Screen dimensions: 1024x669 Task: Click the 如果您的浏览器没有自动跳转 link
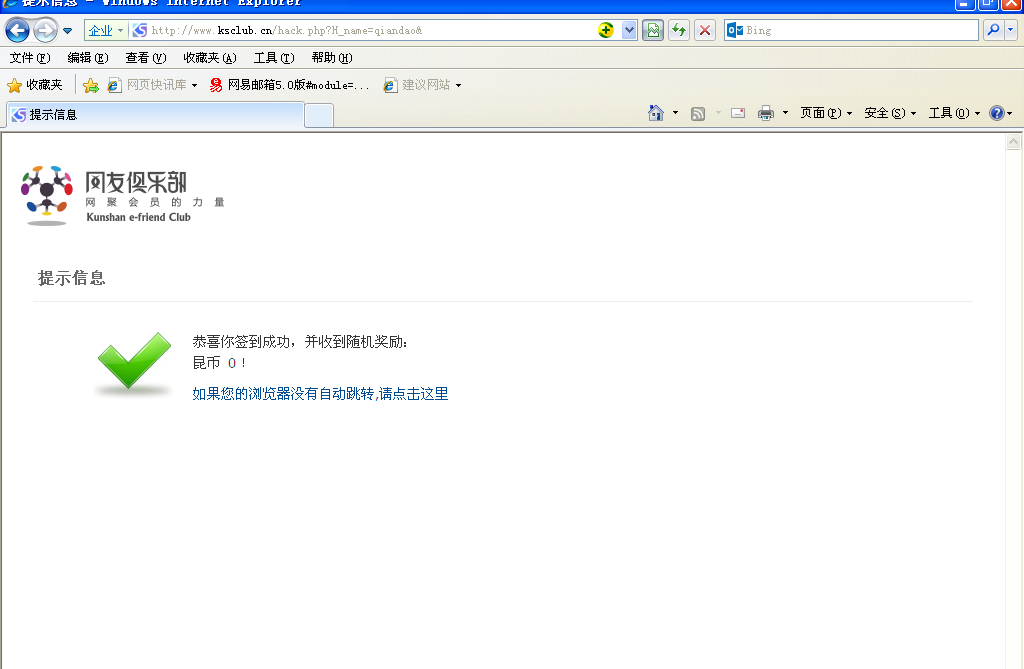(320, 394)
